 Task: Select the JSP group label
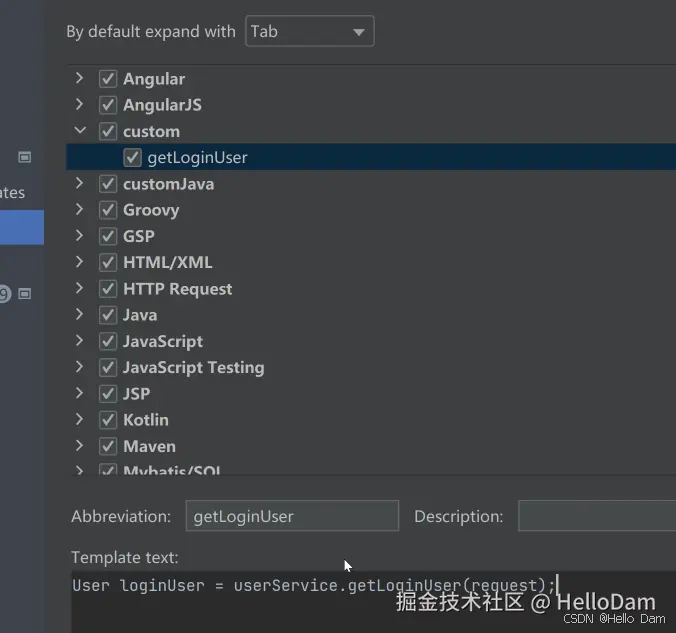[x=137, y=394]
